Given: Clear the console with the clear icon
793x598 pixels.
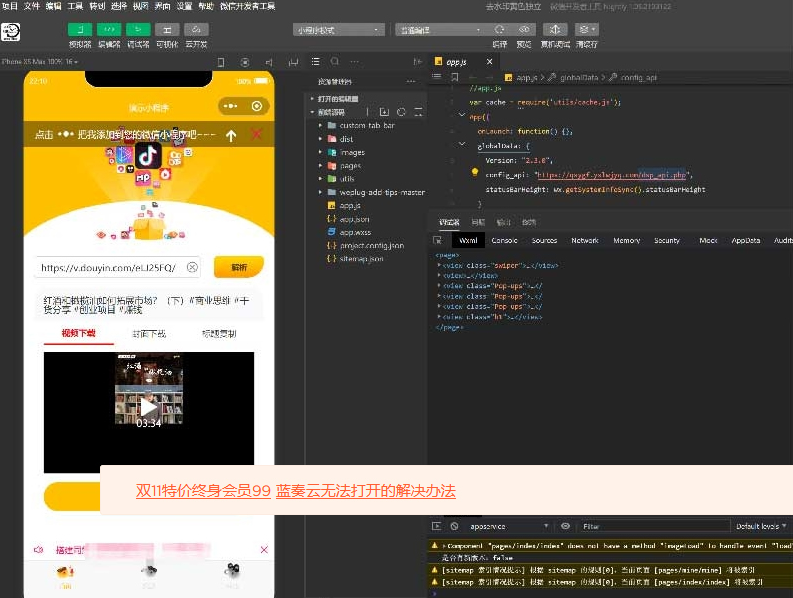Looking at the screenshot, I should pyautogui.click(x=454, y=526).
